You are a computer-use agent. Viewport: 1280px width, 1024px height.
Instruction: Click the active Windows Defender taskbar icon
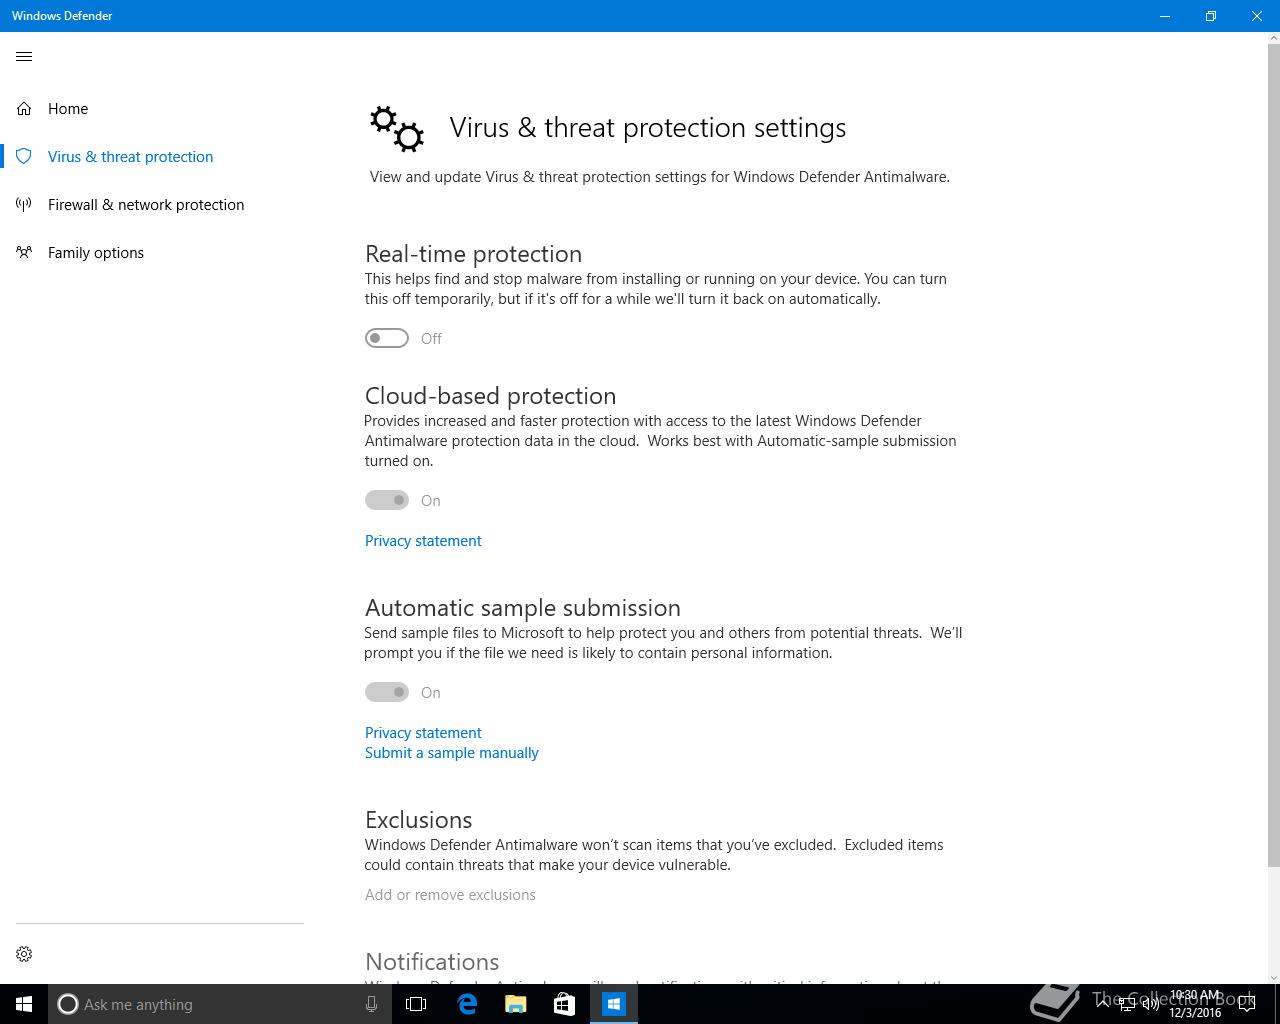pyautogui.click(x=614, y=1004)
